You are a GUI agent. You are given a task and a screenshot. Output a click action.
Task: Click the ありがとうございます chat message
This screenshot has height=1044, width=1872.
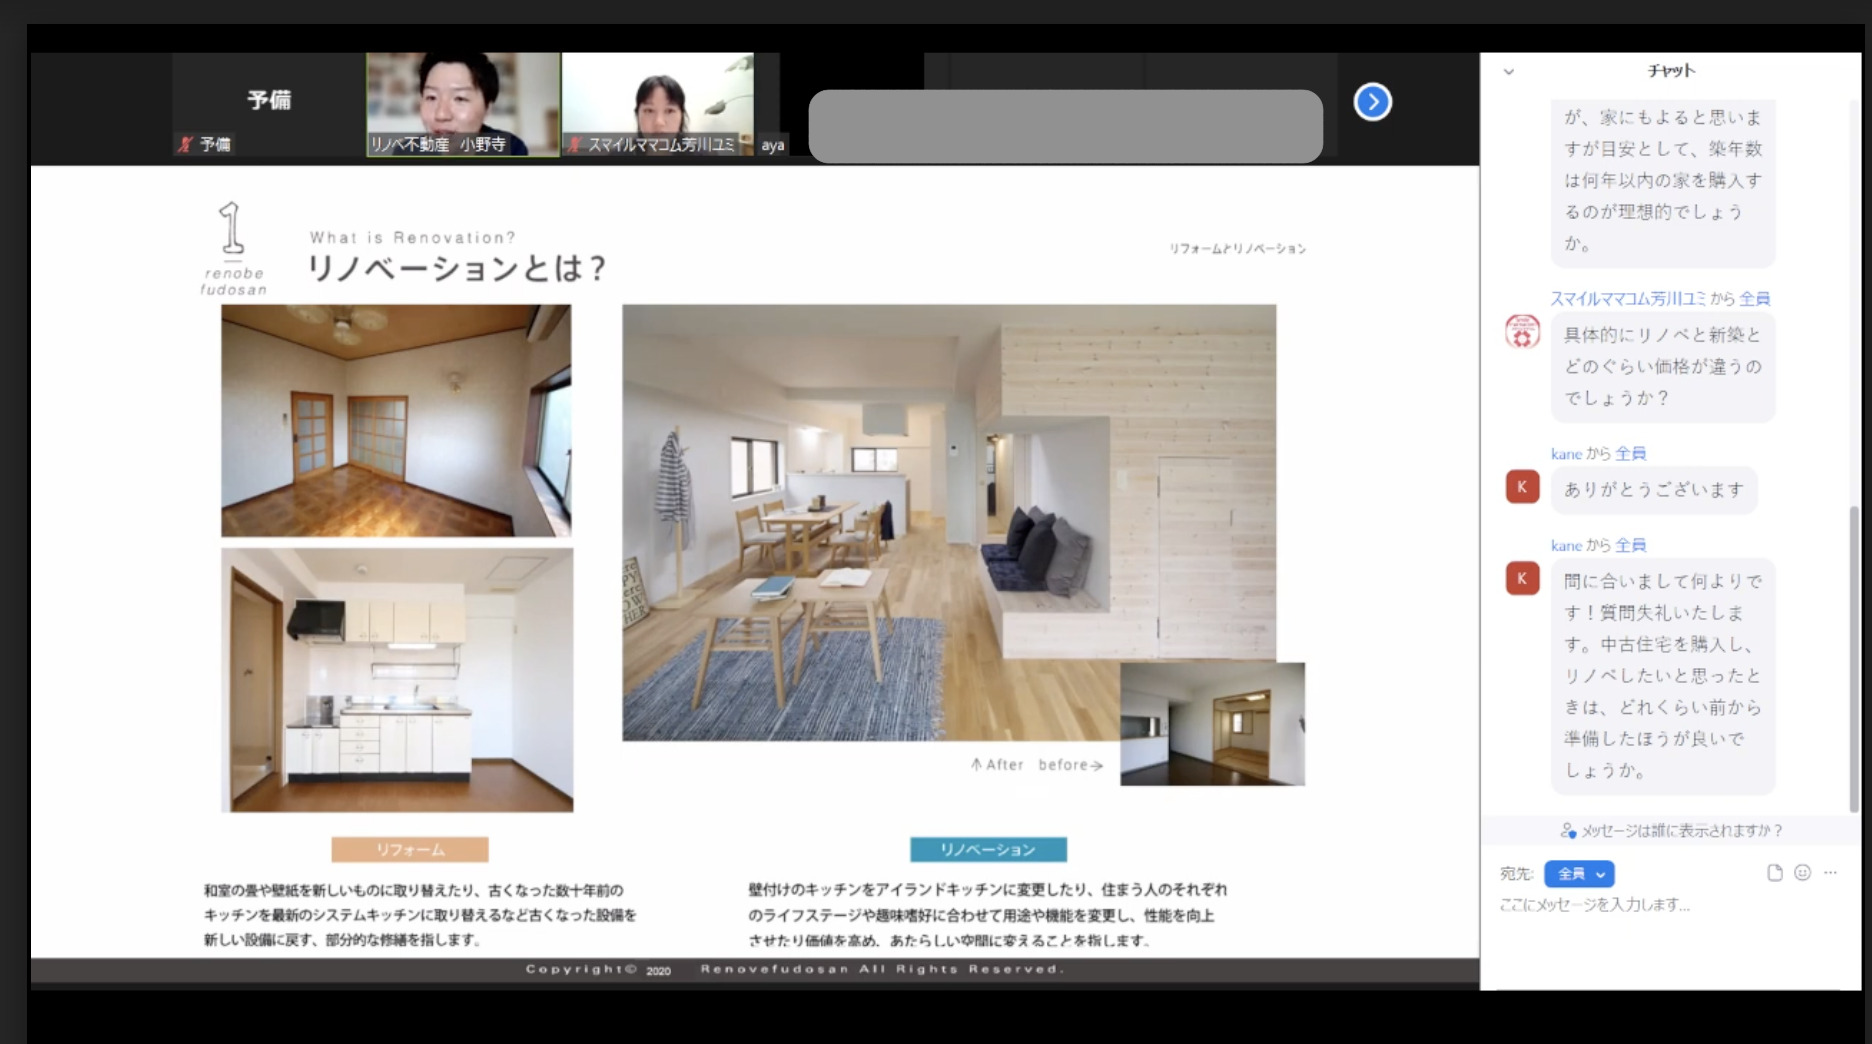pos(1654,490)
